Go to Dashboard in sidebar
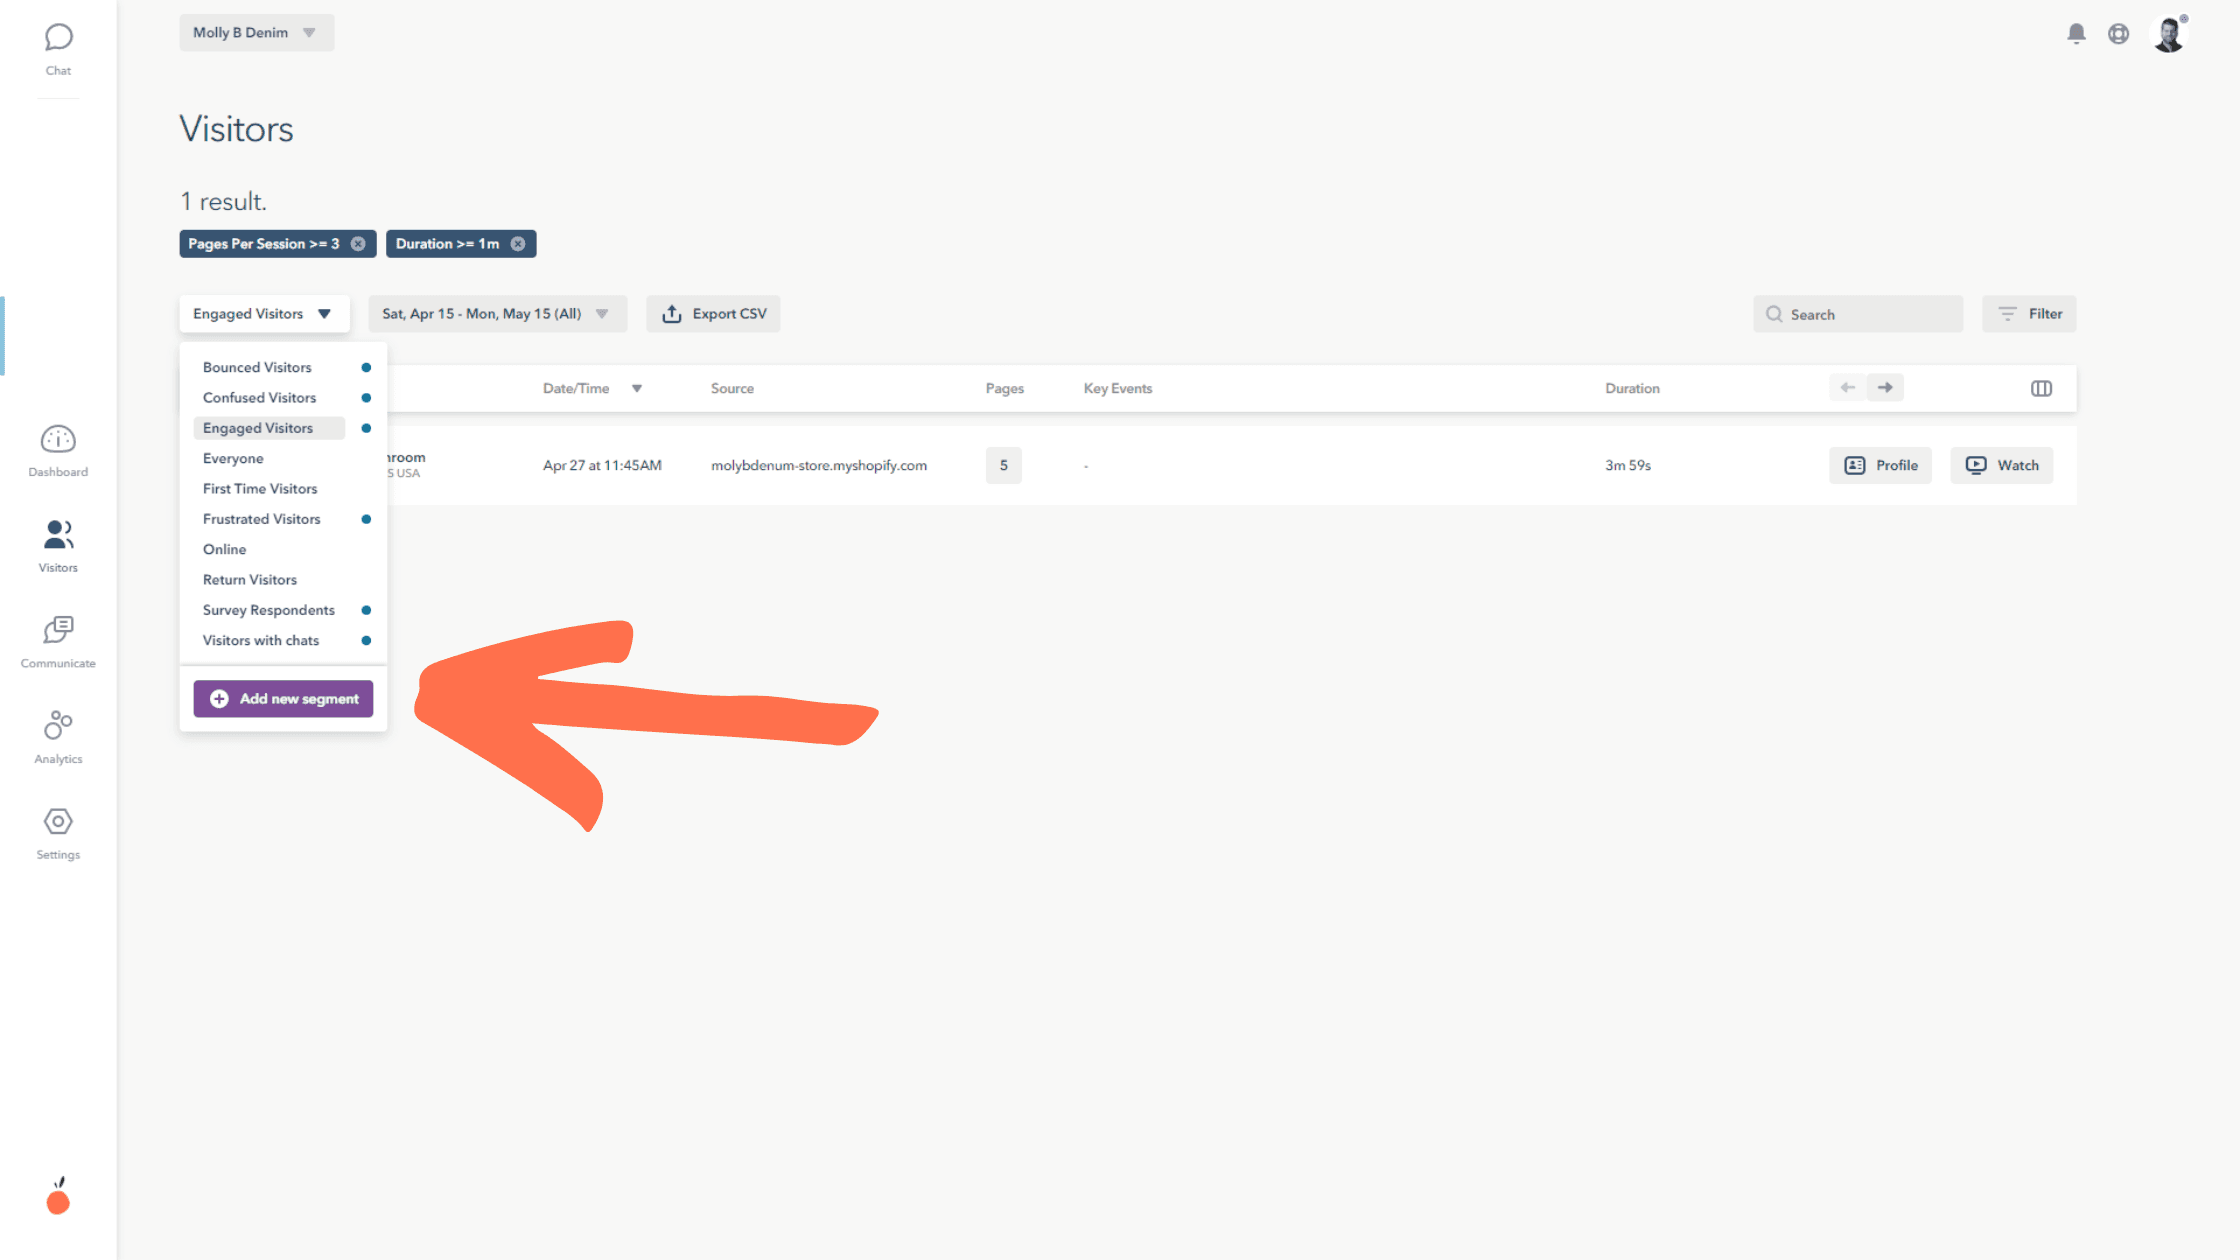 click(58, 440)
